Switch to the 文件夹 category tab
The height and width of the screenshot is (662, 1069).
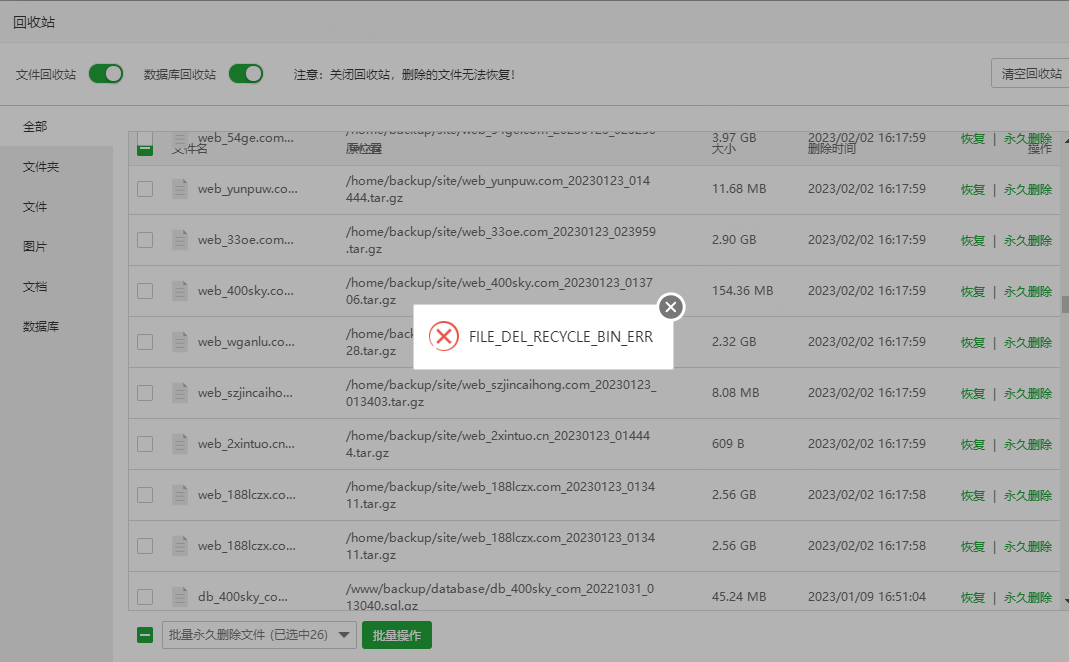tap(41, 167)
